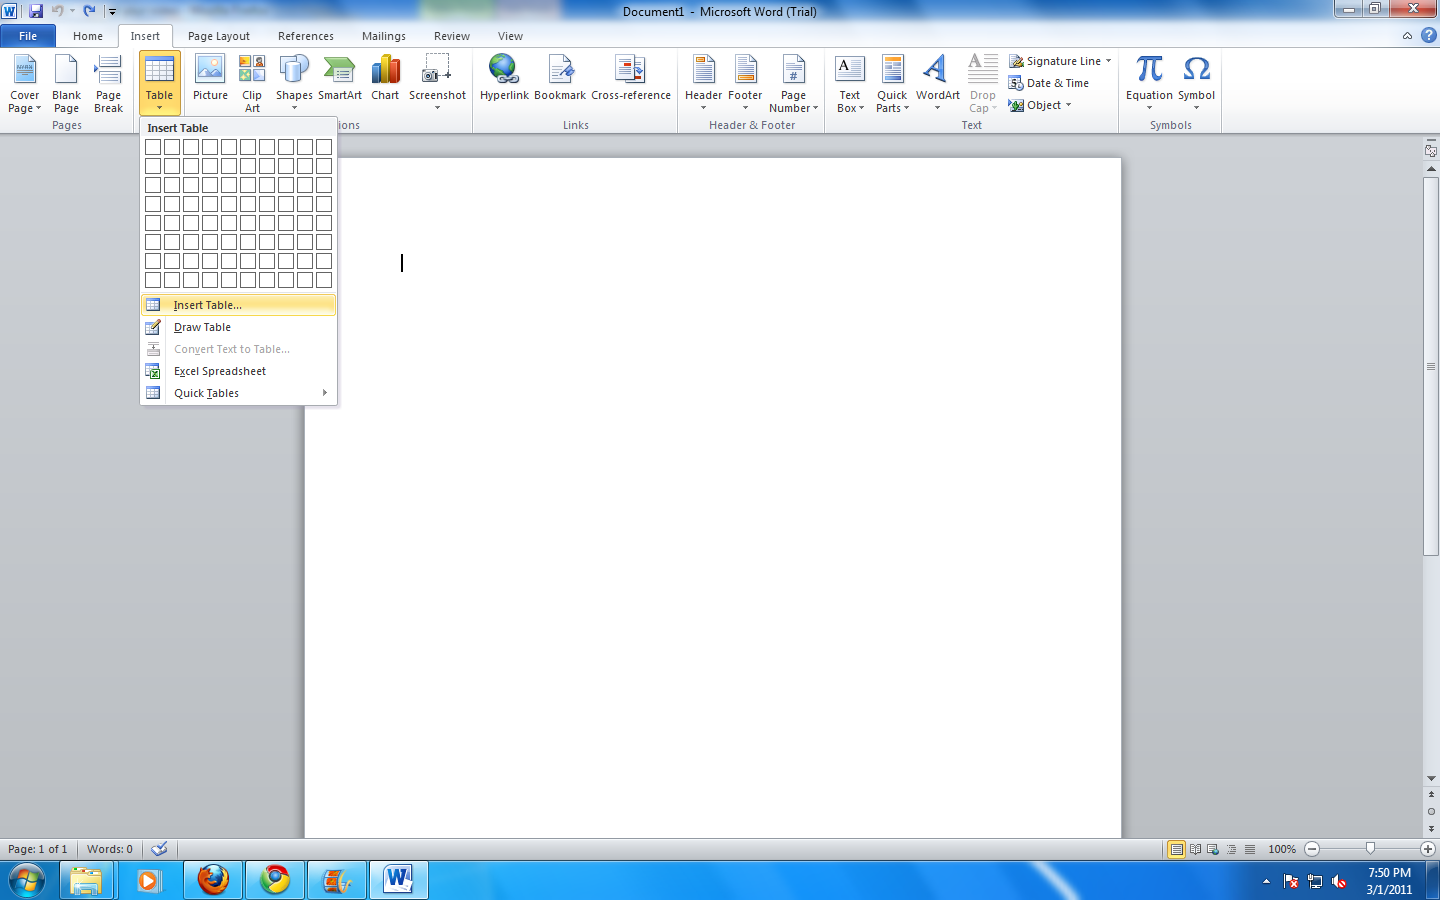Screen dimensions: 1440x900
Task: Click the Date & Time button
Action: click(1049, 83)
